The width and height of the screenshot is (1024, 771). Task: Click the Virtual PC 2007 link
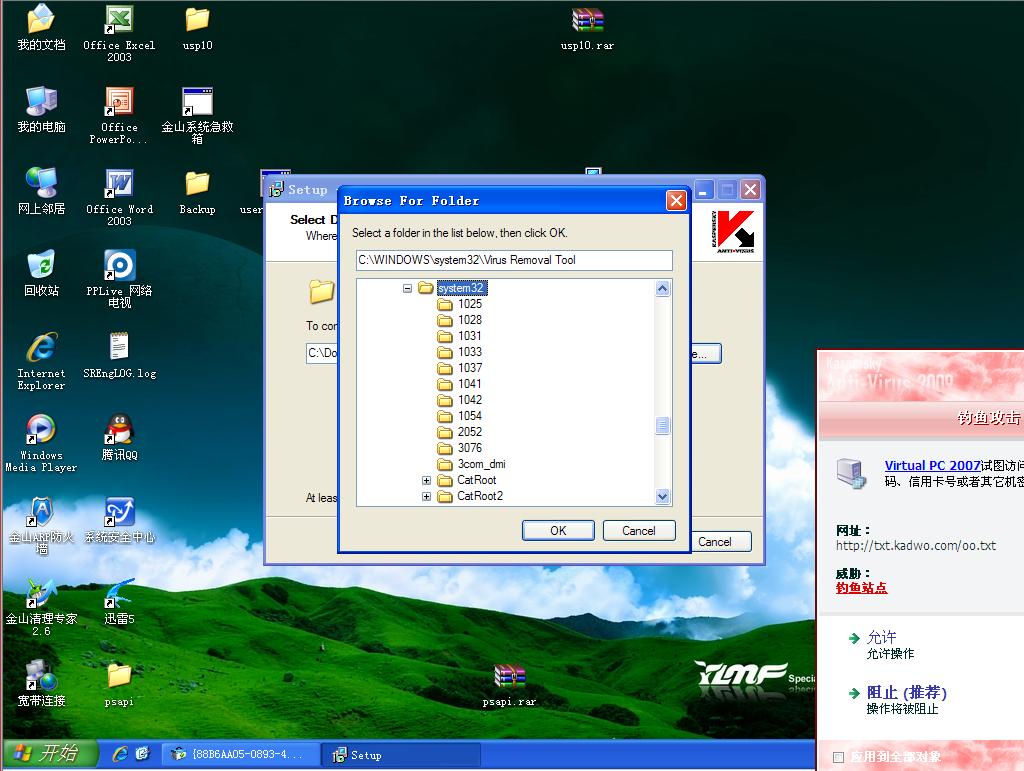click(932, 465)
